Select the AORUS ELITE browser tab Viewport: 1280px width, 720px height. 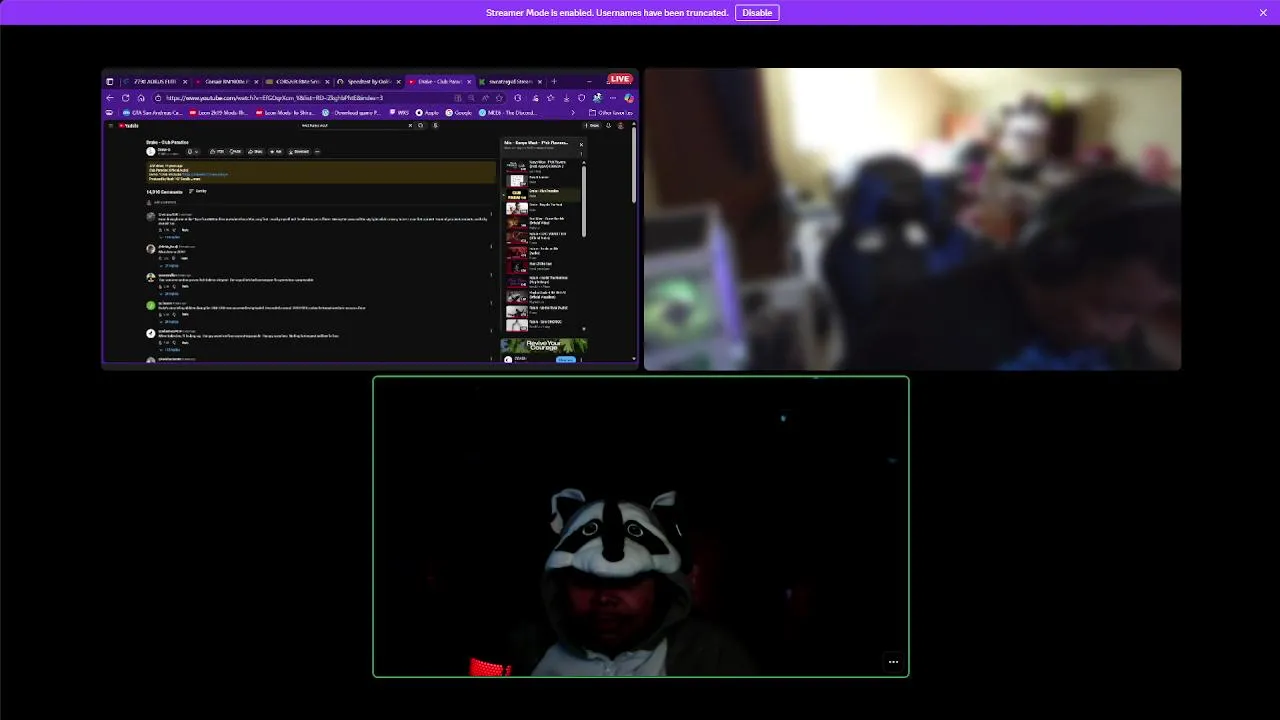pos(156,82)
